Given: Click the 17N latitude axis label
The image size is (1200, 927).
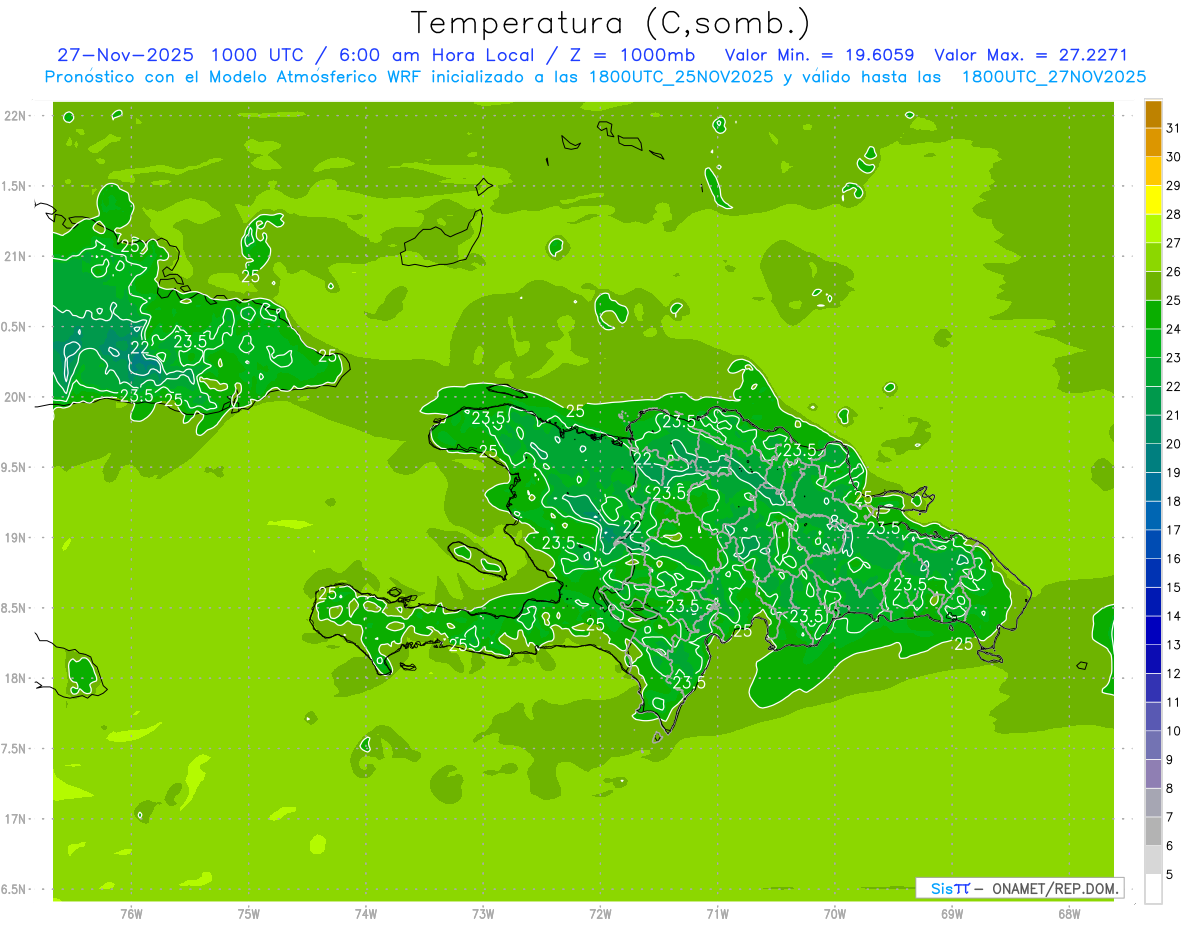Looking at the screenshot, I should 17,819.
